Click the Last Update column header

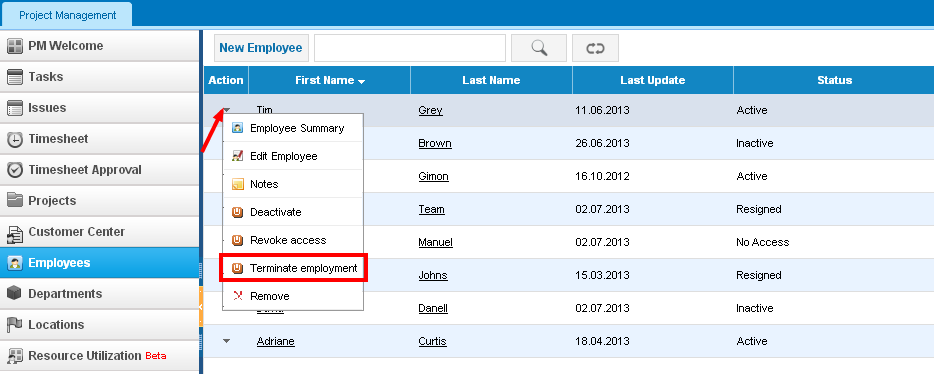pyautogui.click(x=653, y=80)
